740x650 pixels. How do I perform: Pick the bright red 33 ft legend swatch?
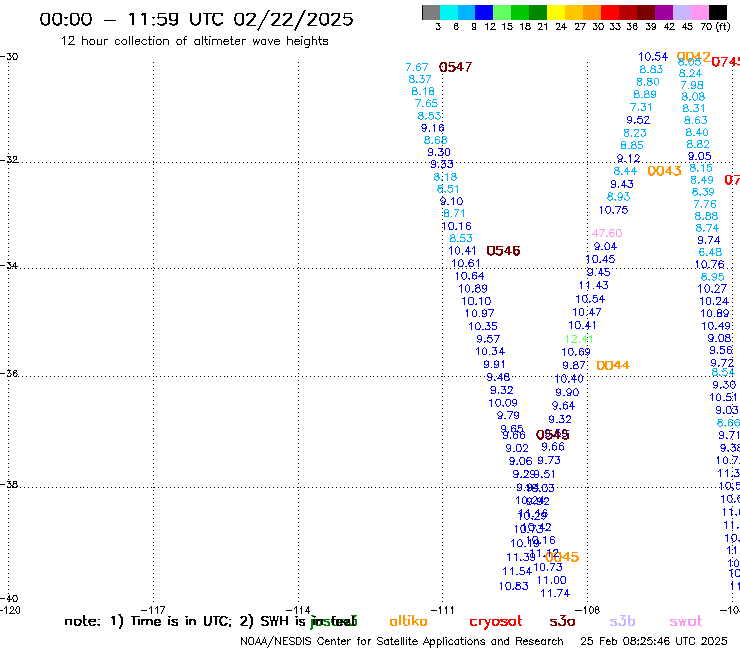[610, 12]
